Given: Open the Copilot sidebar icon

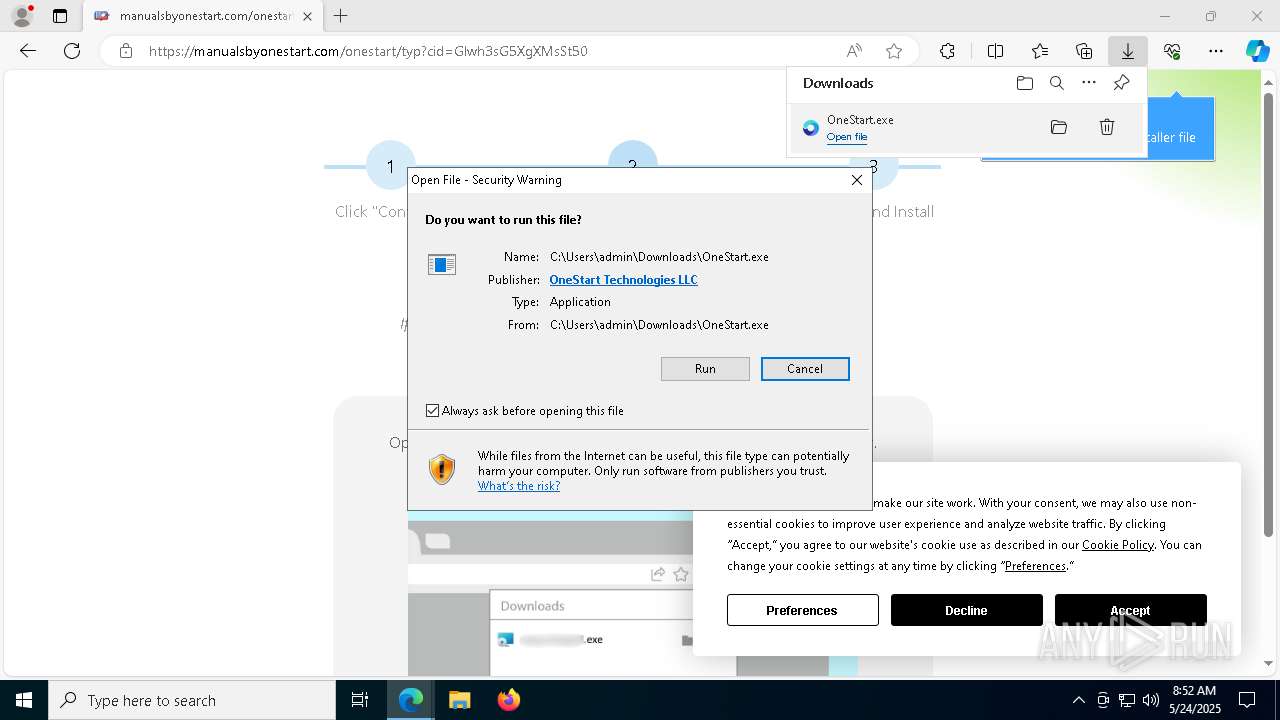Looking at the screenshot, I should 1258,51.
